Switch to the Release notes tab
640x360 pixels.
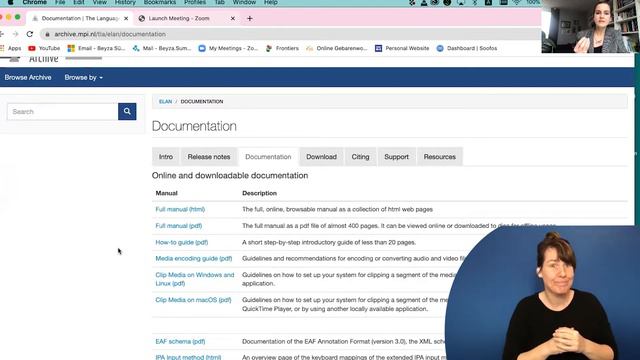coord(209,157)
